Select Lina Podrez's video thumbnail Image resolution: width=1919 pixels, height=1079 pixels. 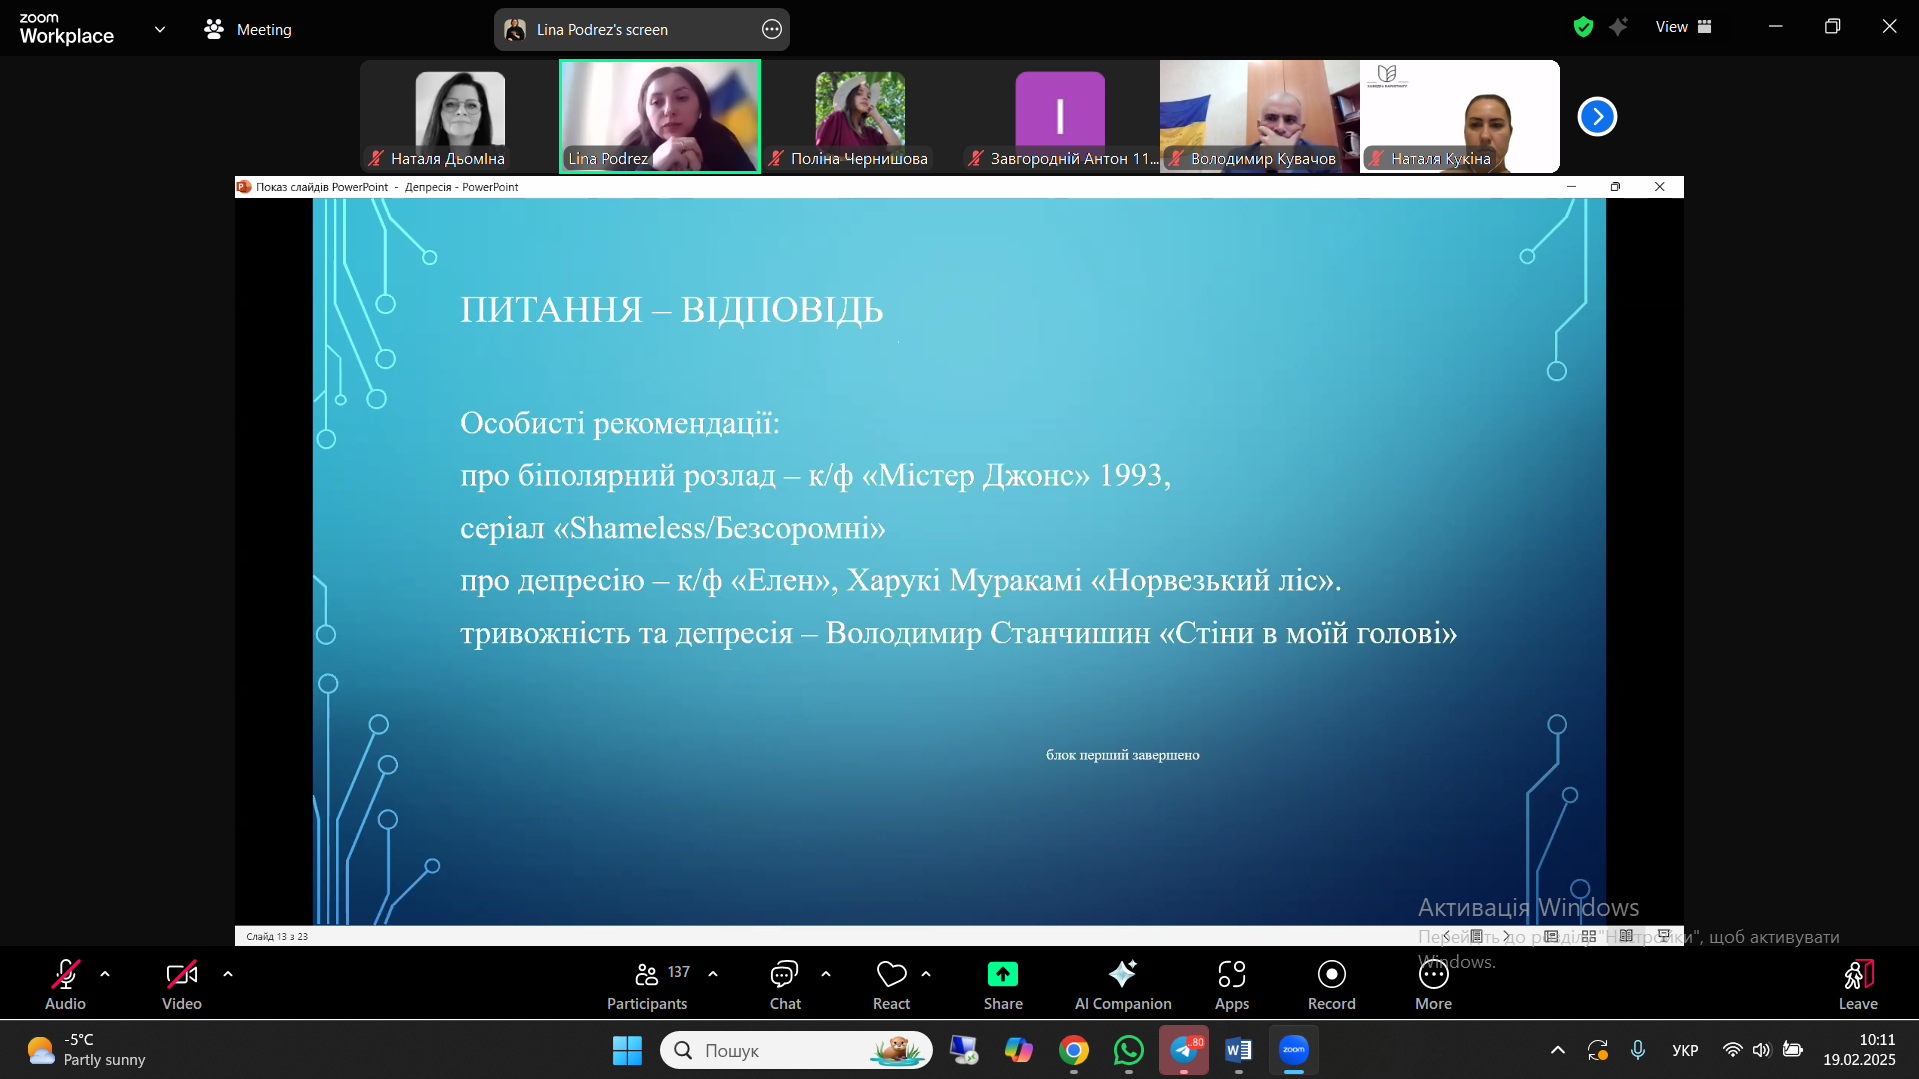tap(660, 116)
